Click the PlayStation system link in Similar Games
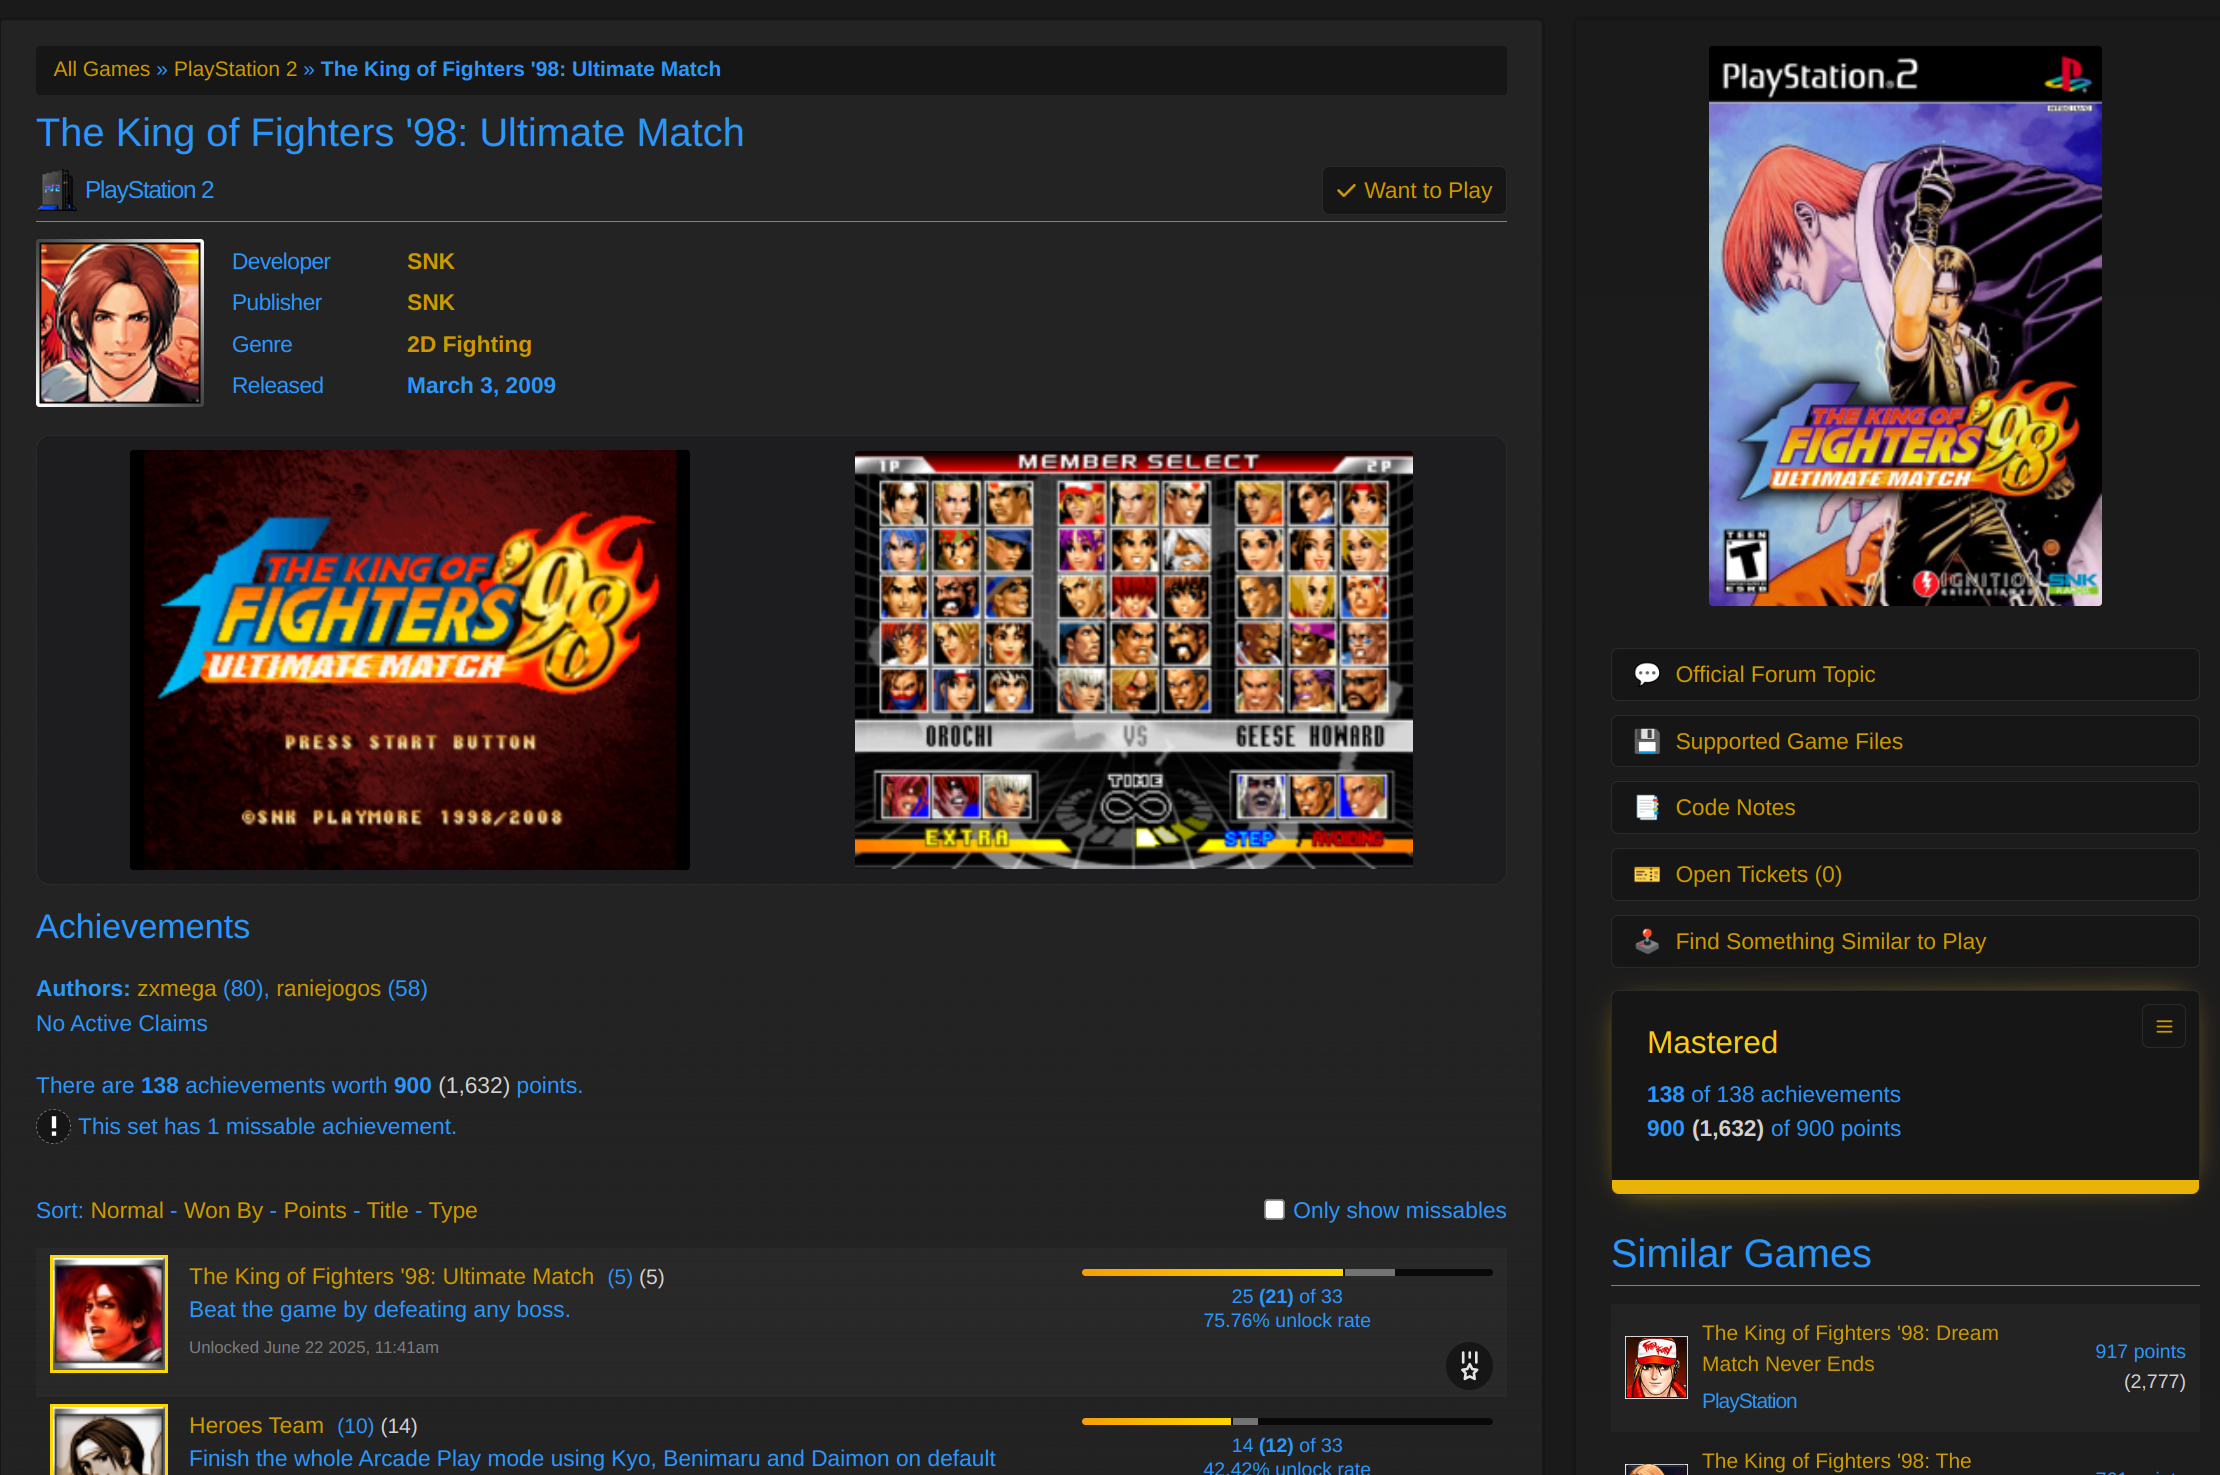The image size is (2220, 1475). point(1749,1401)
